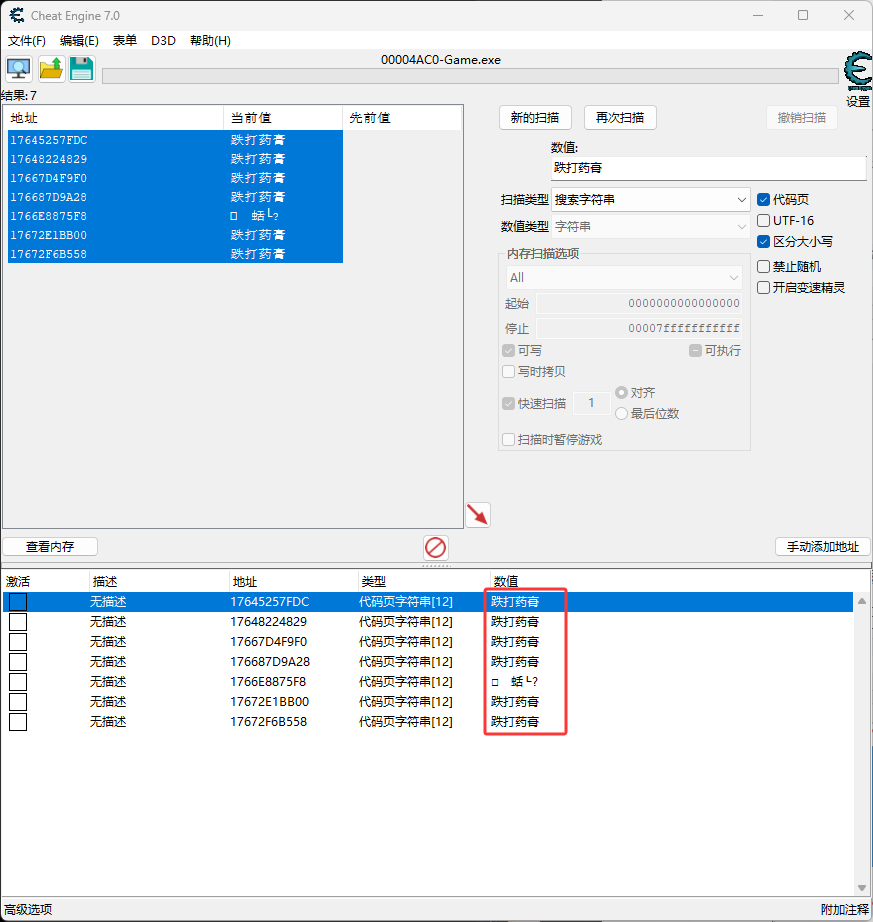
Task: Open the D3D menu
Action: (163, 41)
